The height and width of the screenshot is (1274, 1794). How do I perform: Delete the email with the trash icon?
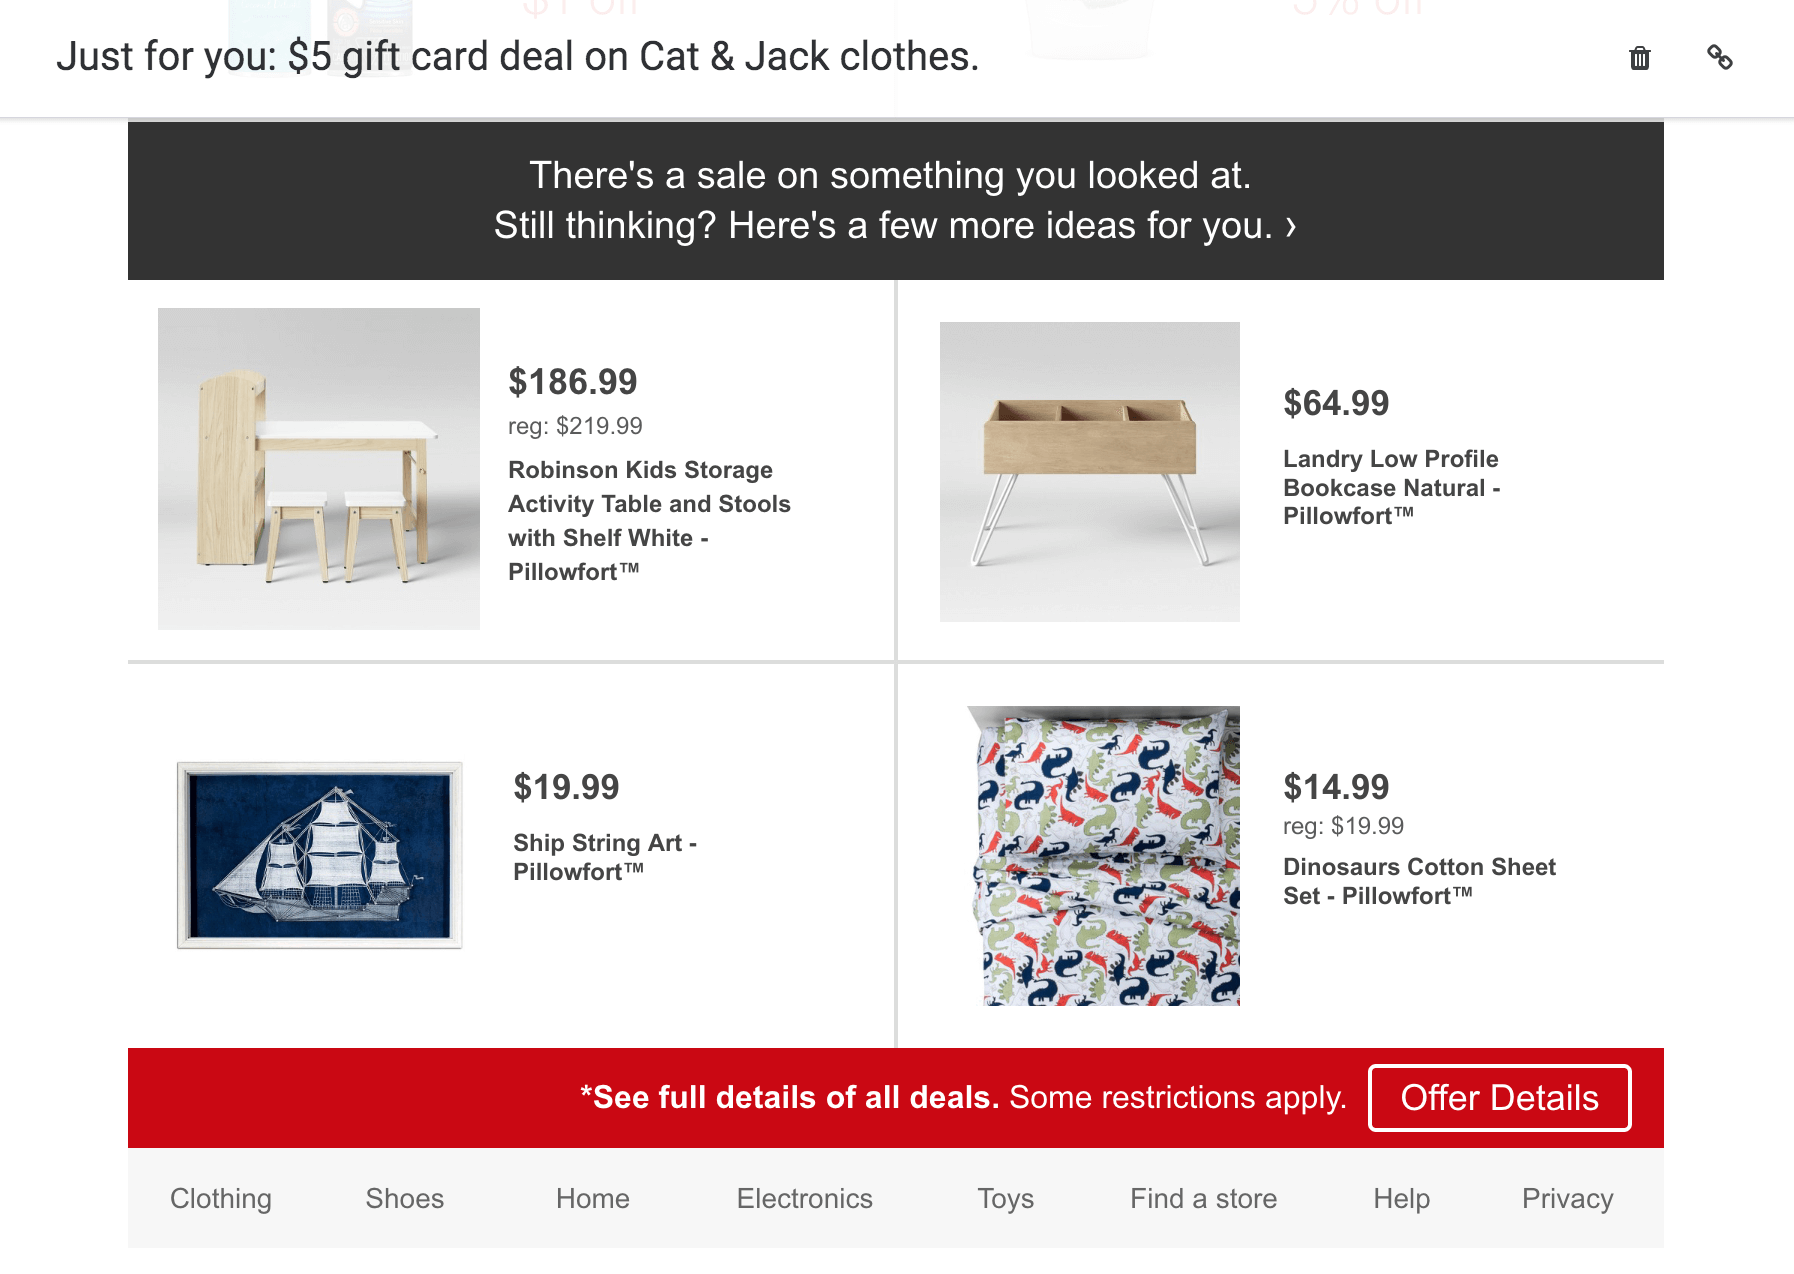point(1639,58)
